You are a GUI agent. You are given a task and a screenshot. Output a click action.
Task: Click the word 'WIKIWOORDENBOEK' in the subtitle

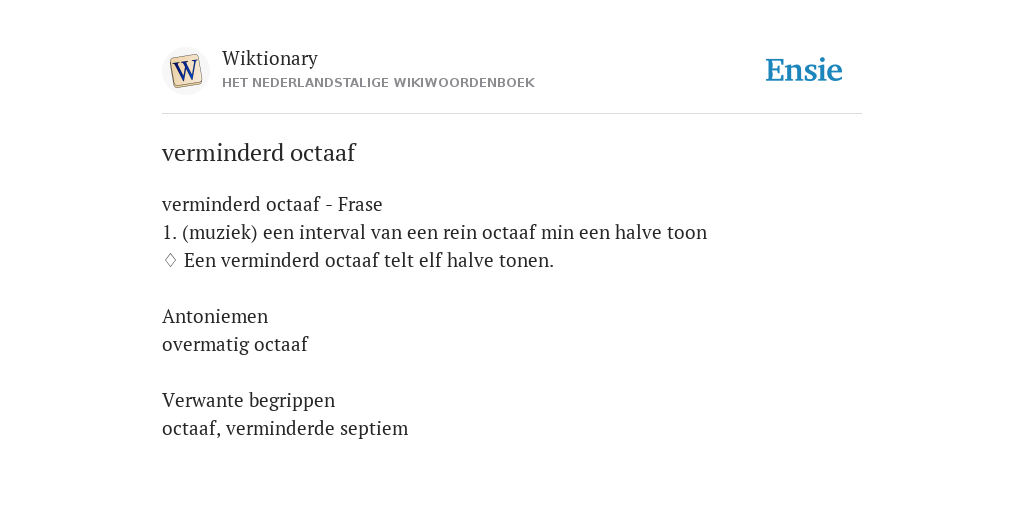[464, 83]
